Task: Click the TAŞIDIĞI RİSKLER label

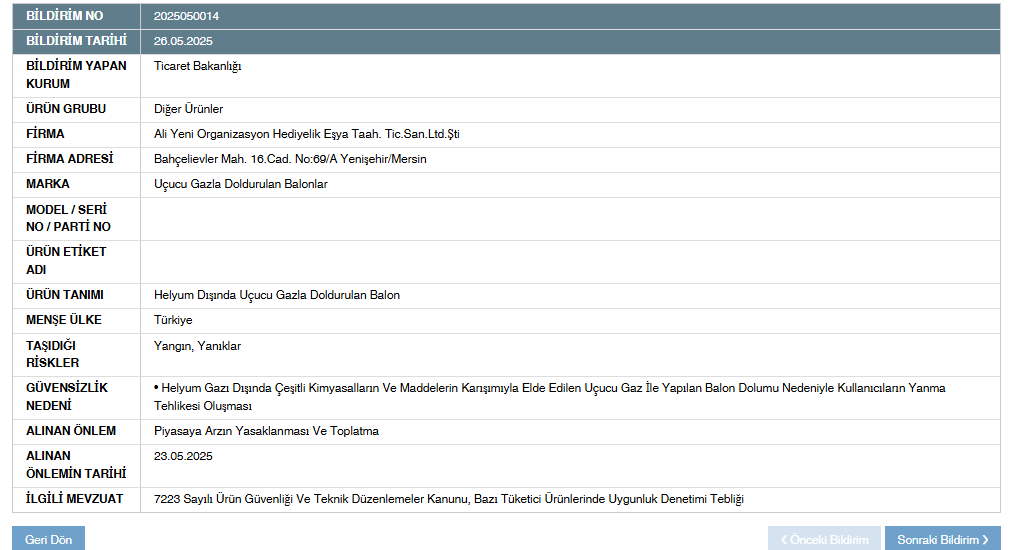Action: click(x=53, y=354)
